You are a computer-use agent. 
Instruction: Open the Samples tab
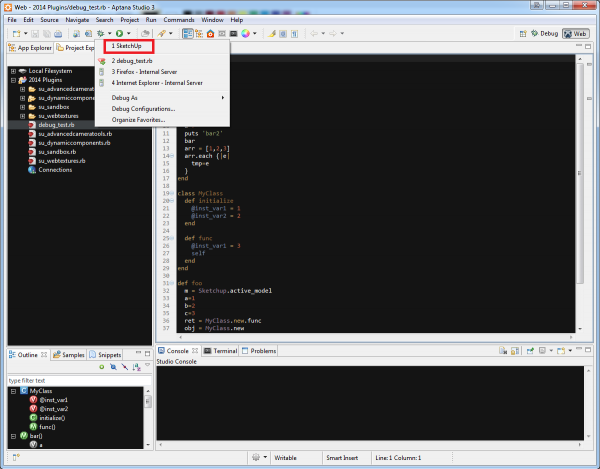coord(68,354)
